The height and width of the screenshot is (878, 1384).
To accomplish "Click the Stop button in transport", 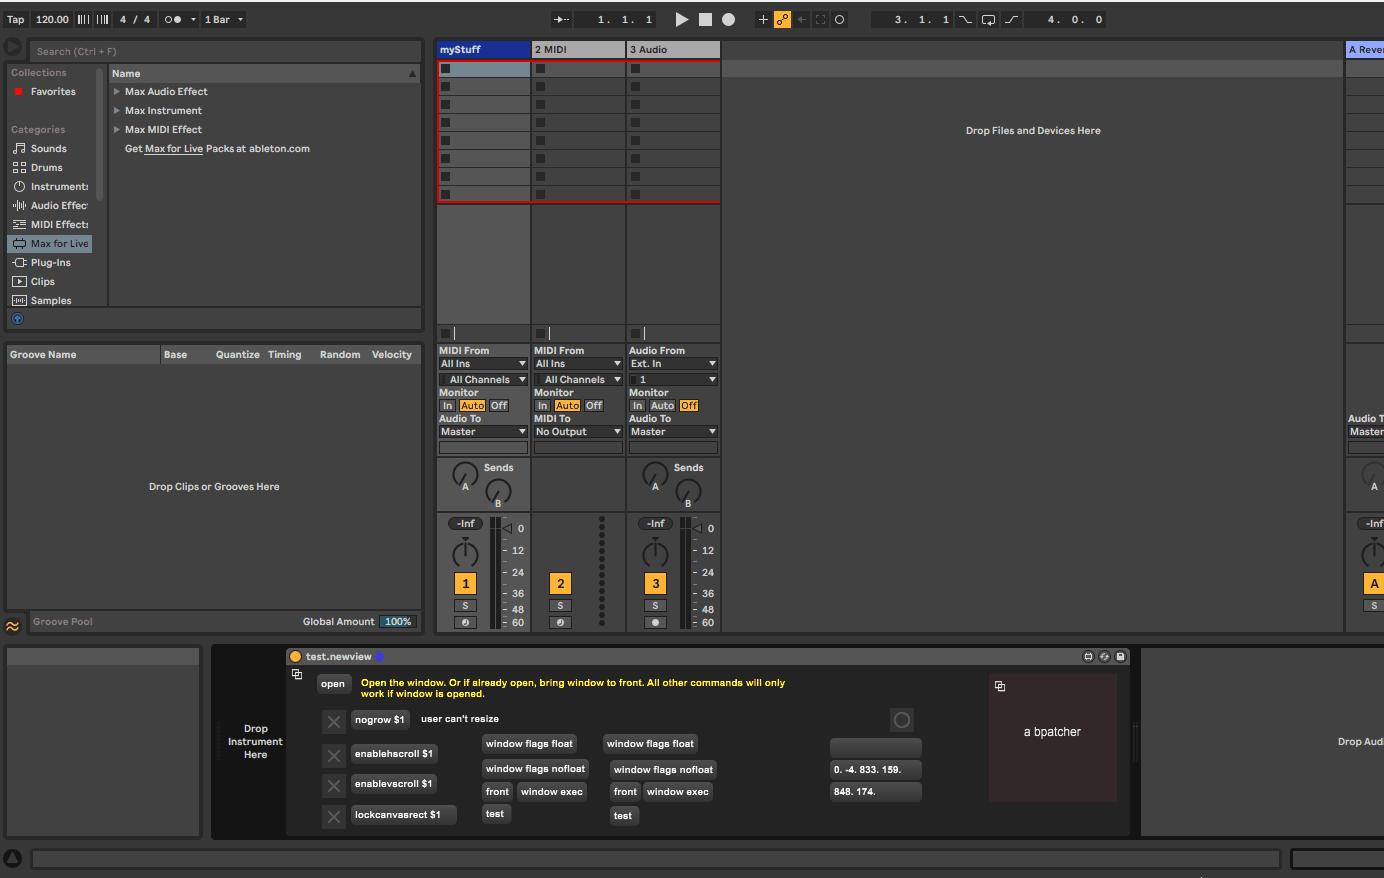I will point(705,19).
